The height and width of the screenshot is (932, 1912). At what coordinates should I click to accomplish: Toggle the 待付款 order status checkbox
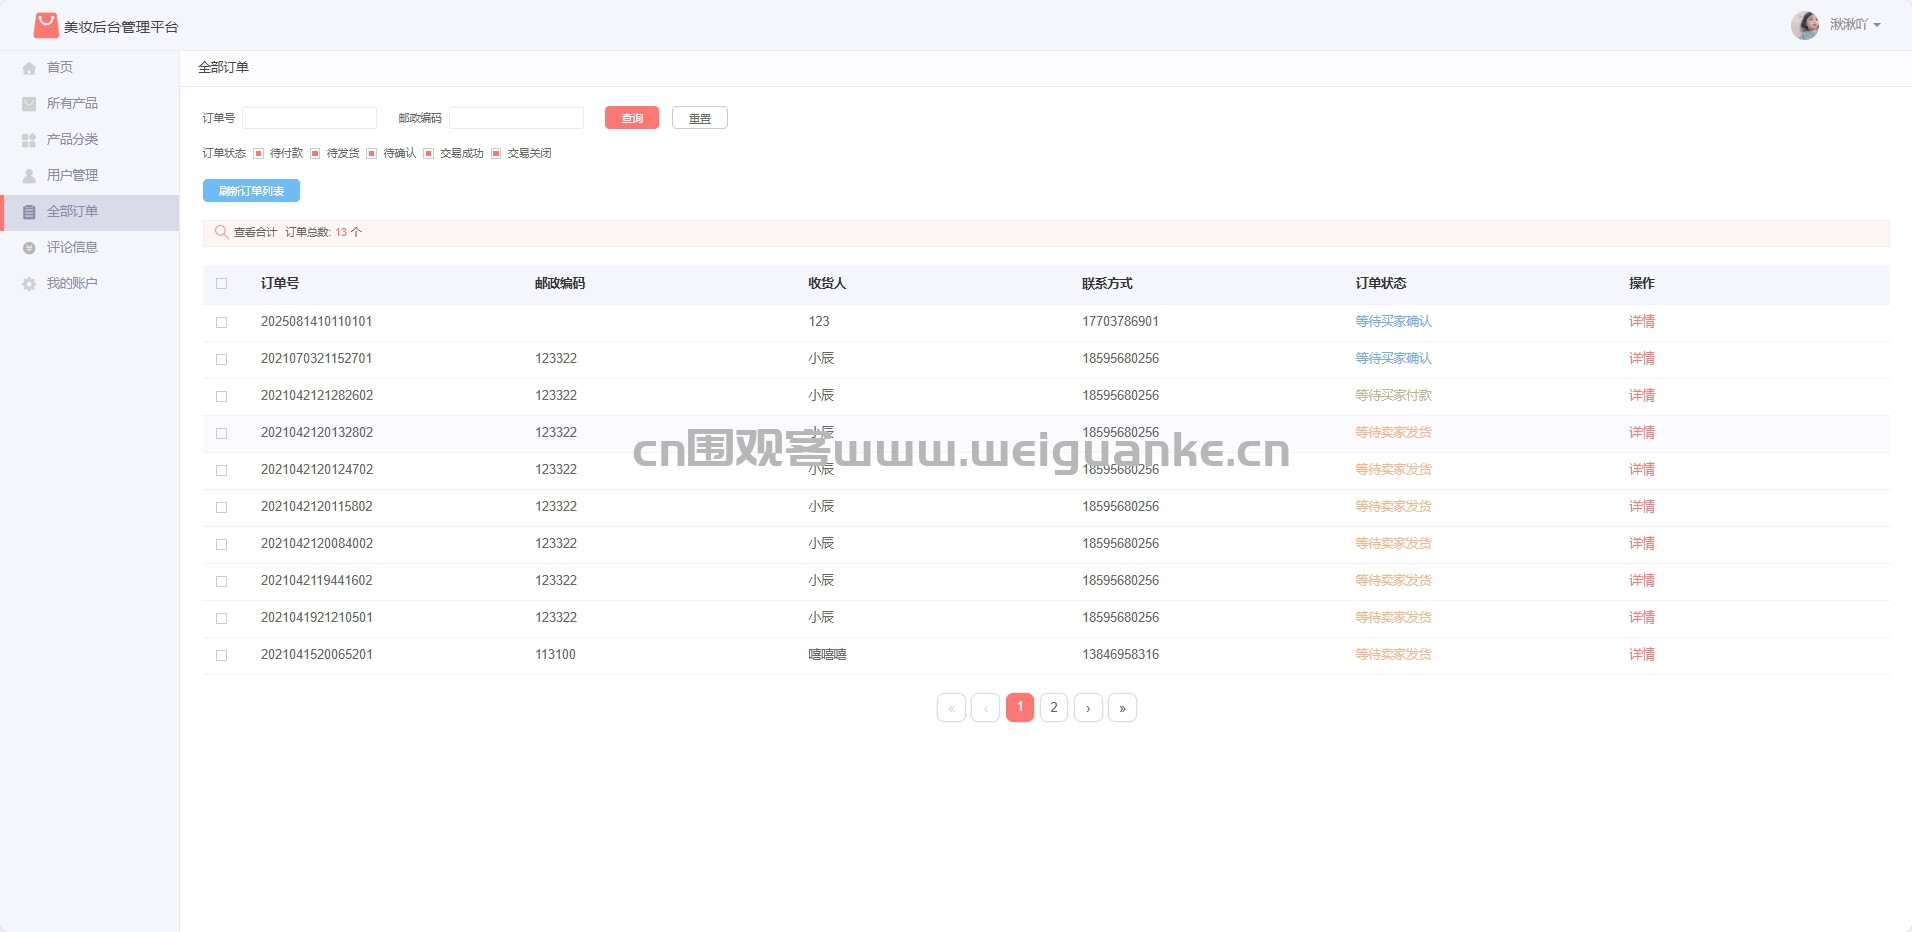[x=258, y=153]
